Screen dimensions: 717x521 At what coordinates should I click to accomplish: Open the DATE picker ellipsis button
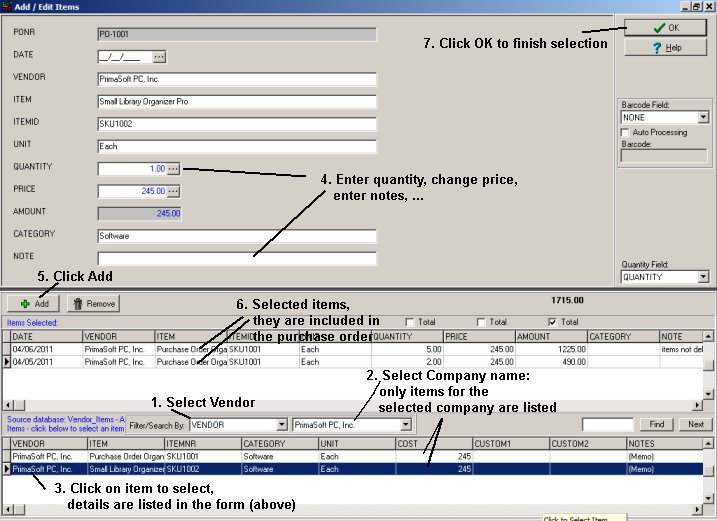pyautogui.click(x=159, y=57)
